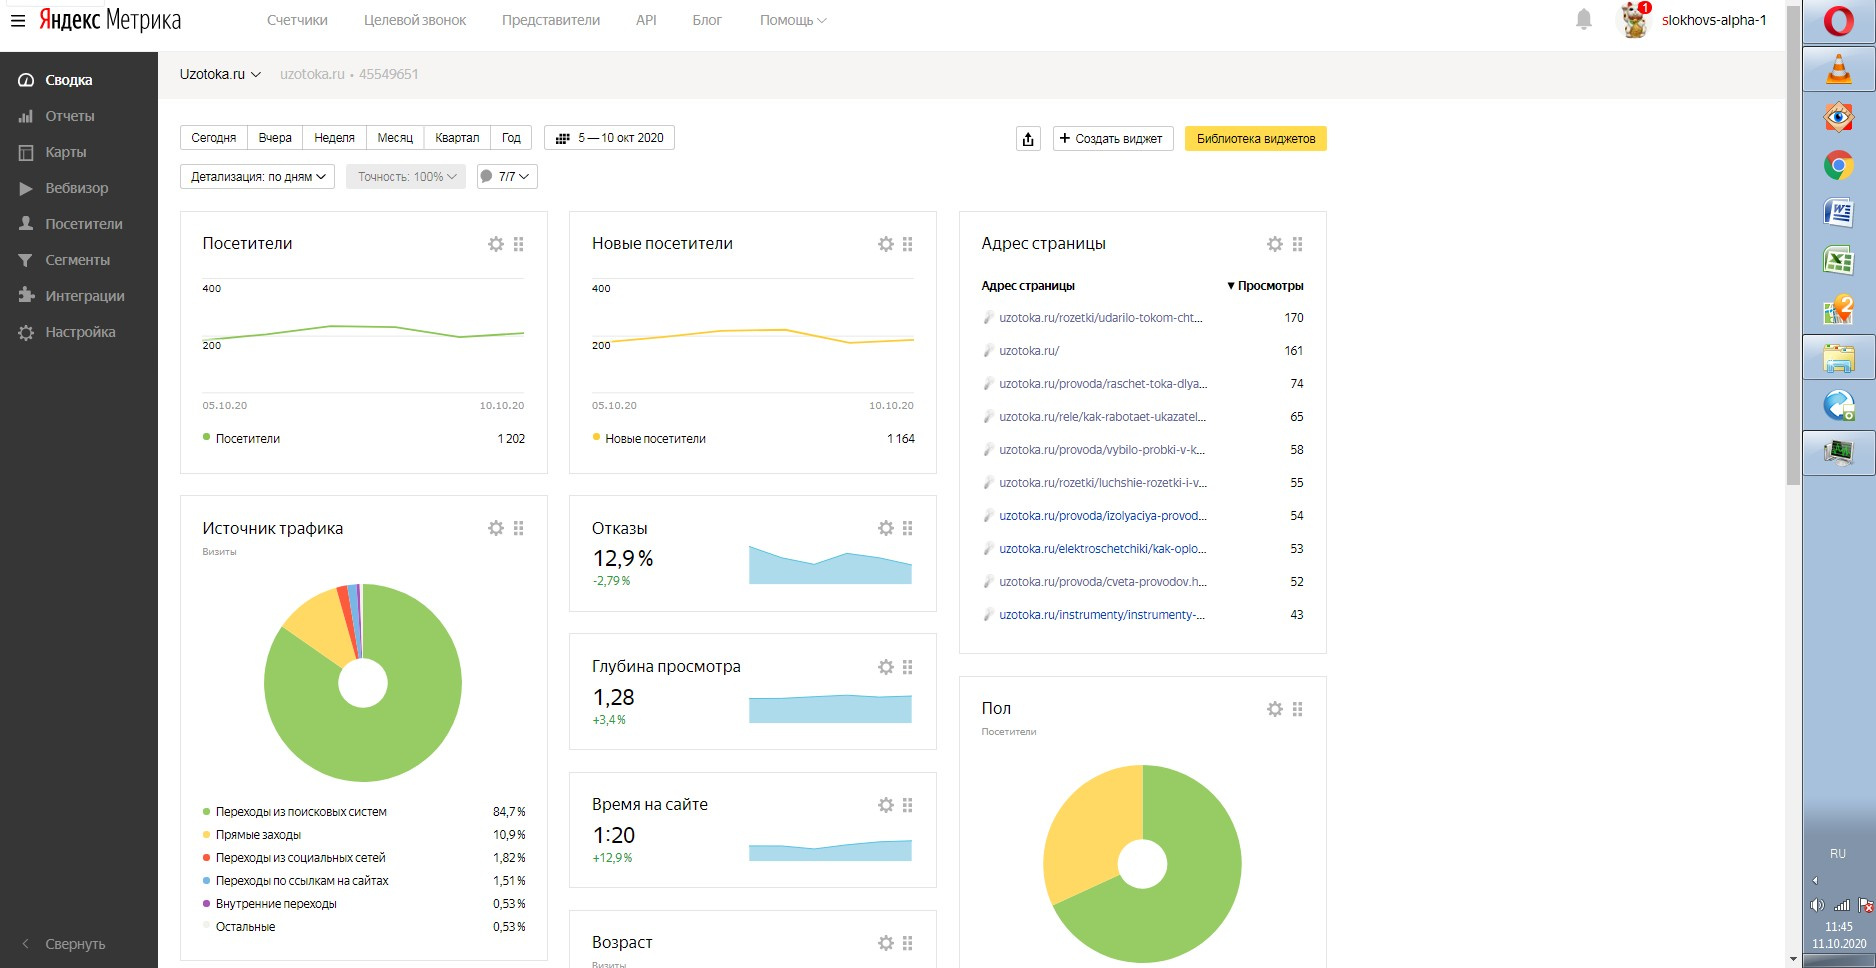1876x968 pixels.
Task: Open Вебвизор in the left sidebar
Action: (x=76, y=188)
